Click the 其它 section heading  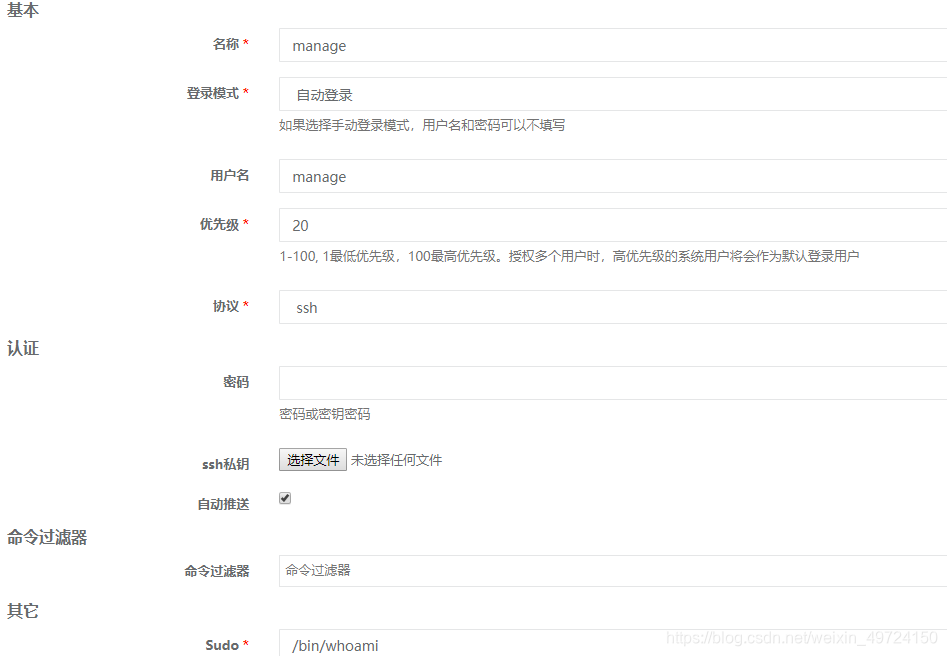coord(23,611)
